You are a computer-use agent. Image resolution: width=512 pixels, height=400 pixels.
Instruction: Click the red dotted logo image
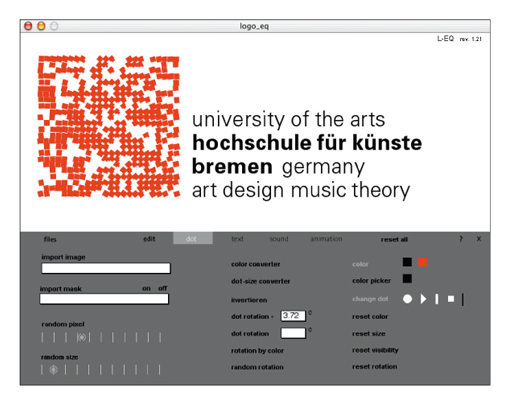[x=108, y=127]
